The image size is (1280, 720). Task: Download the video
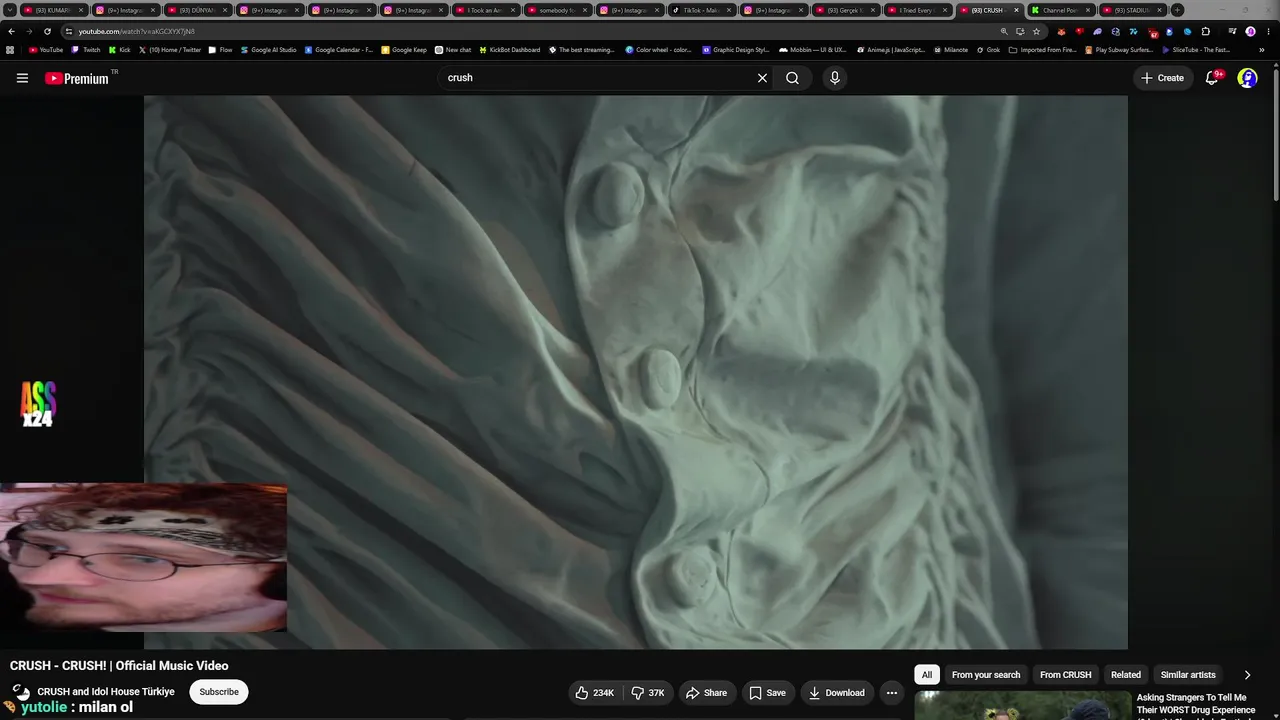point(837,693)
